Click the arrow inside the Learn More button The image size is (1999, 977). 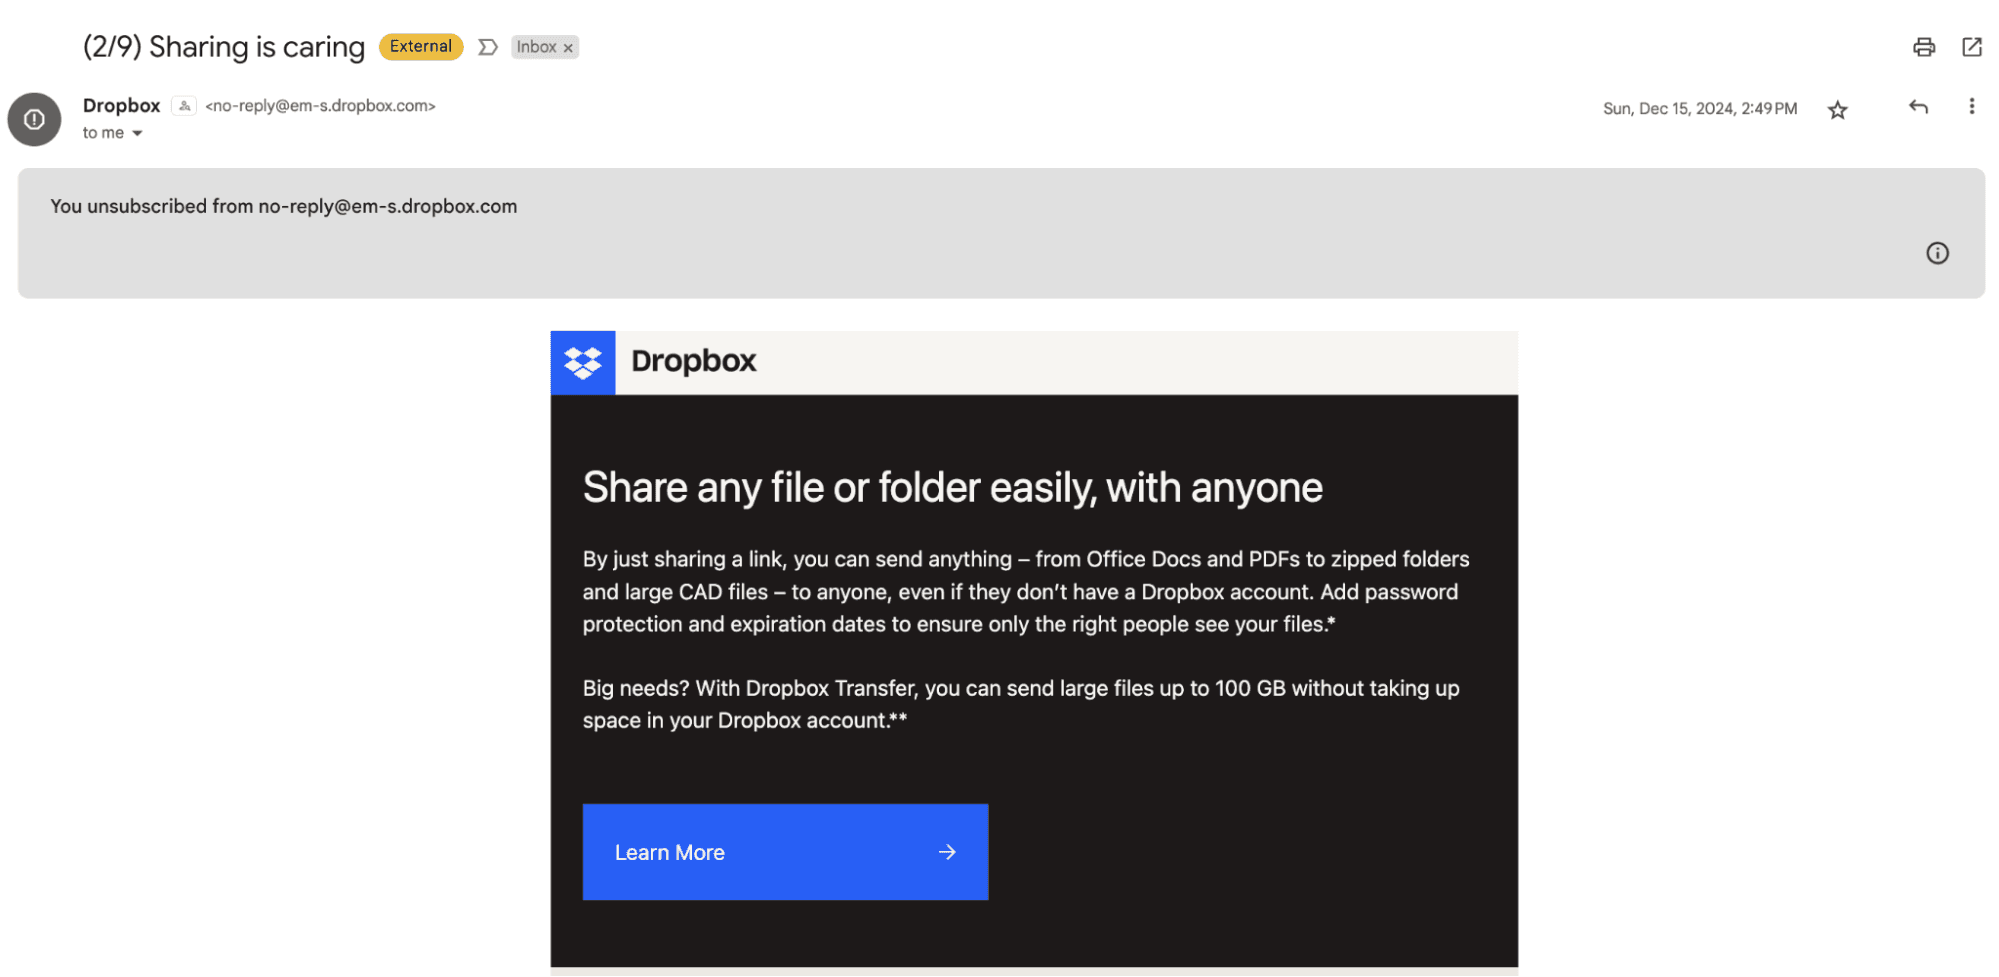(946, 852)
